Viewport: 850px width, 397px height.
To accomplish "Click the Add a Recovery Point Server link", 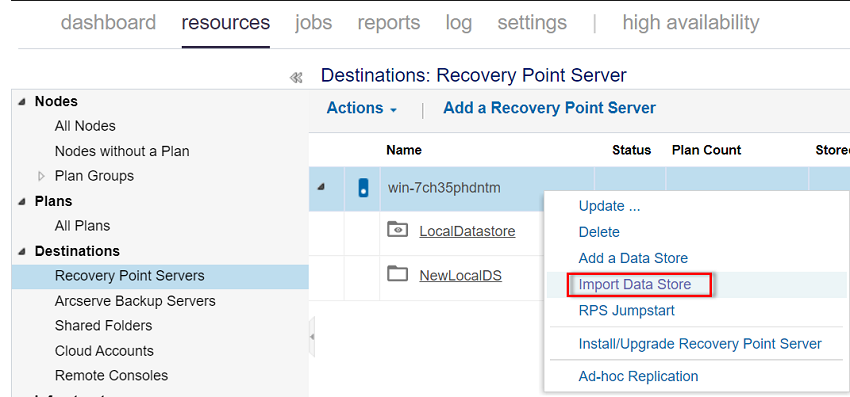I will (549, 108).
